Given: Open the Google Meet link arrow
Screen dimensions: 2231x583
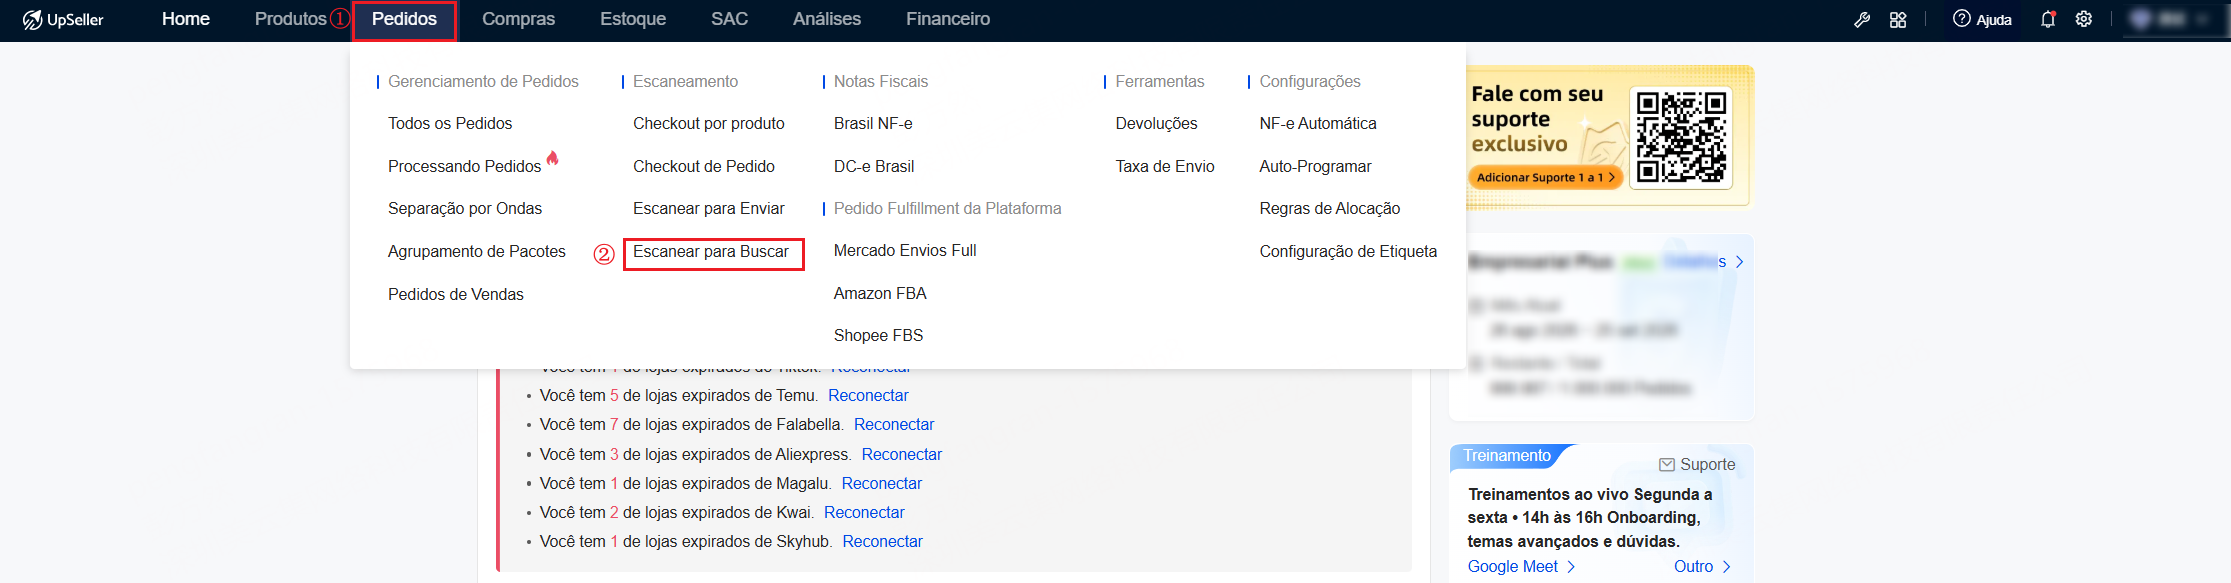Looking at the screenshot, I should (1571, 567).
